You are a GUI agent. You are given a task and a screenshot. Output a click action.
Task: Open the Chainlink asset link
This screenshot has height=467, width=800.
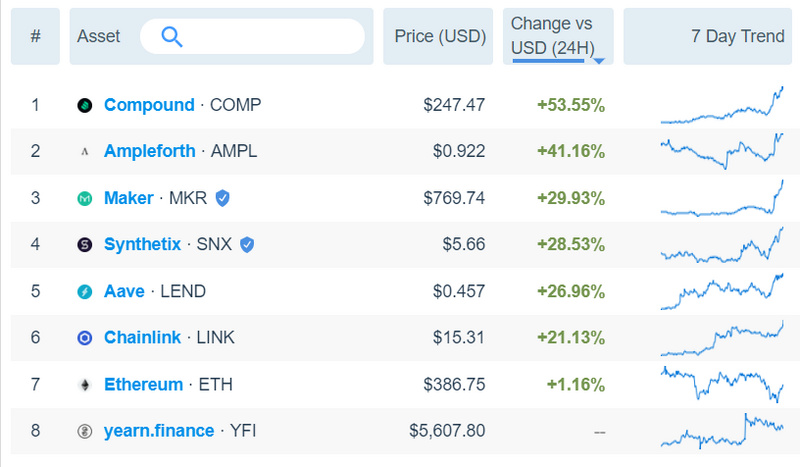point(142,338)
